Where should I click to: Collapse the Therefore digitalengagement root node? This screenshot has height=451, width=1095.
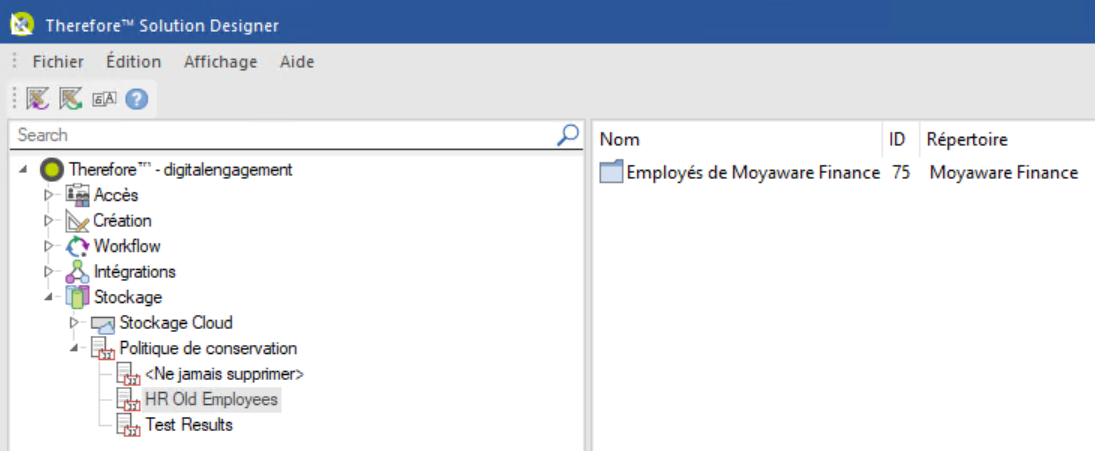24,170
